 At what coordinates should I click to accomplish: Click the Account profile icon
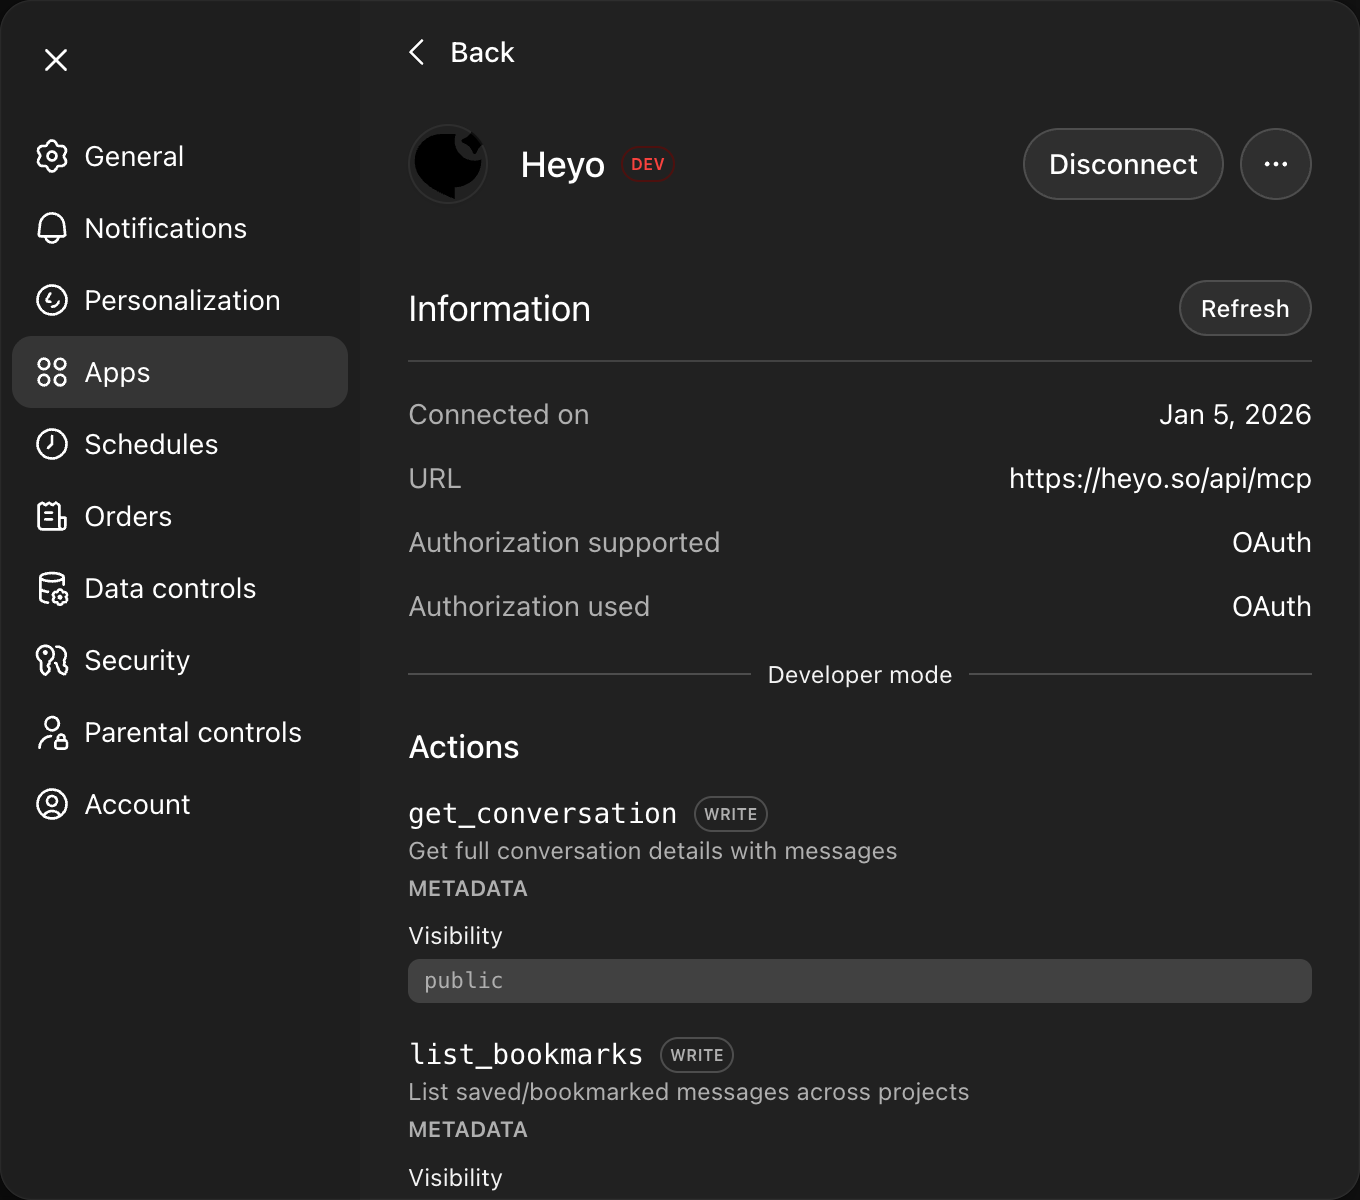coord(52,804)
